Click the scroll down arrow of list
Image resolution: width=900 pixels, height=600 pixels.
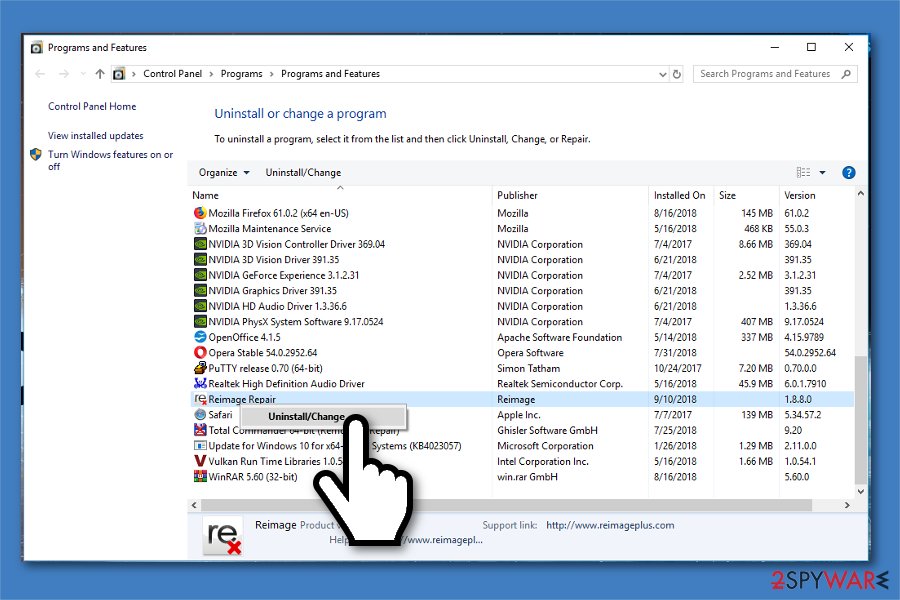(860, 491)
